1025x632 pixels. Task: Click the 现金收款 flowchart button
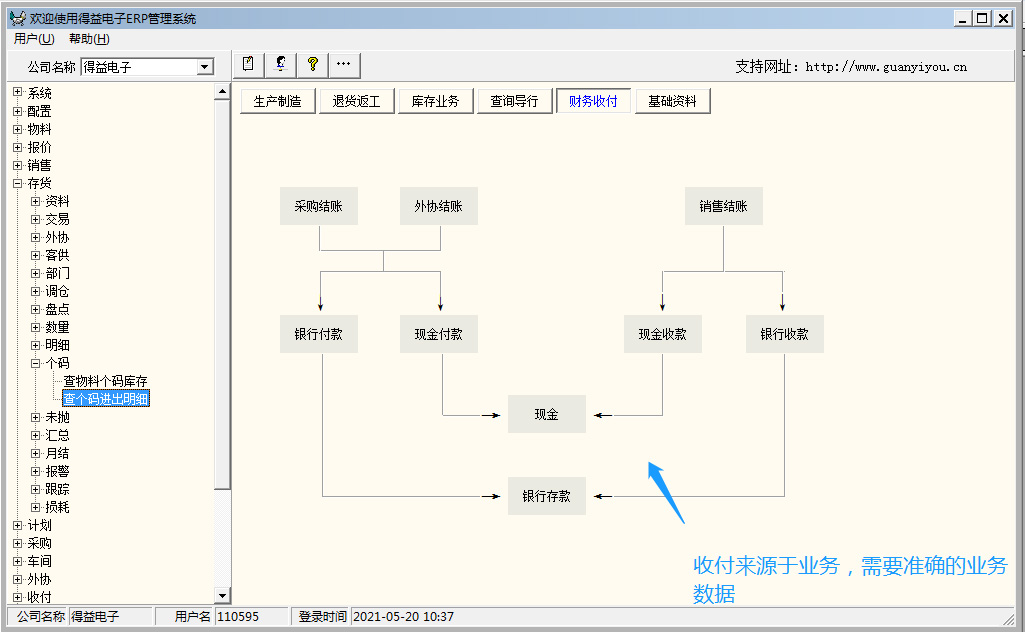(x=662, y=334)
